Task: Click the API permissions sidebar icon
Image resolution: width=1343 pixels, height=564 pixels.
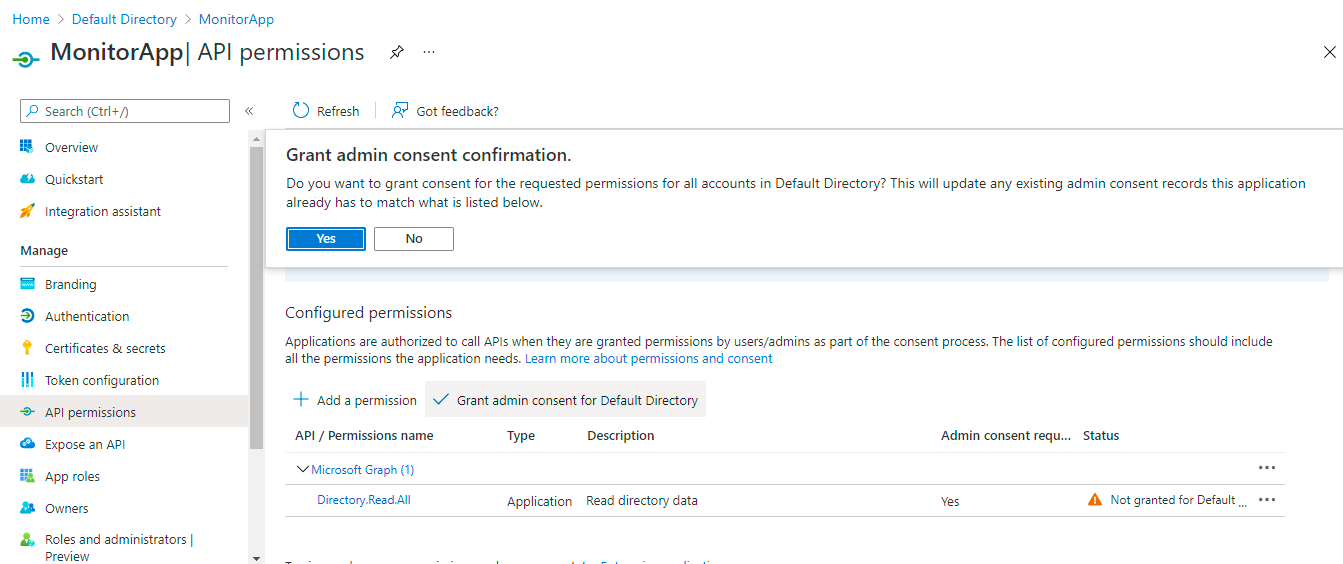Action: [27, 412]
